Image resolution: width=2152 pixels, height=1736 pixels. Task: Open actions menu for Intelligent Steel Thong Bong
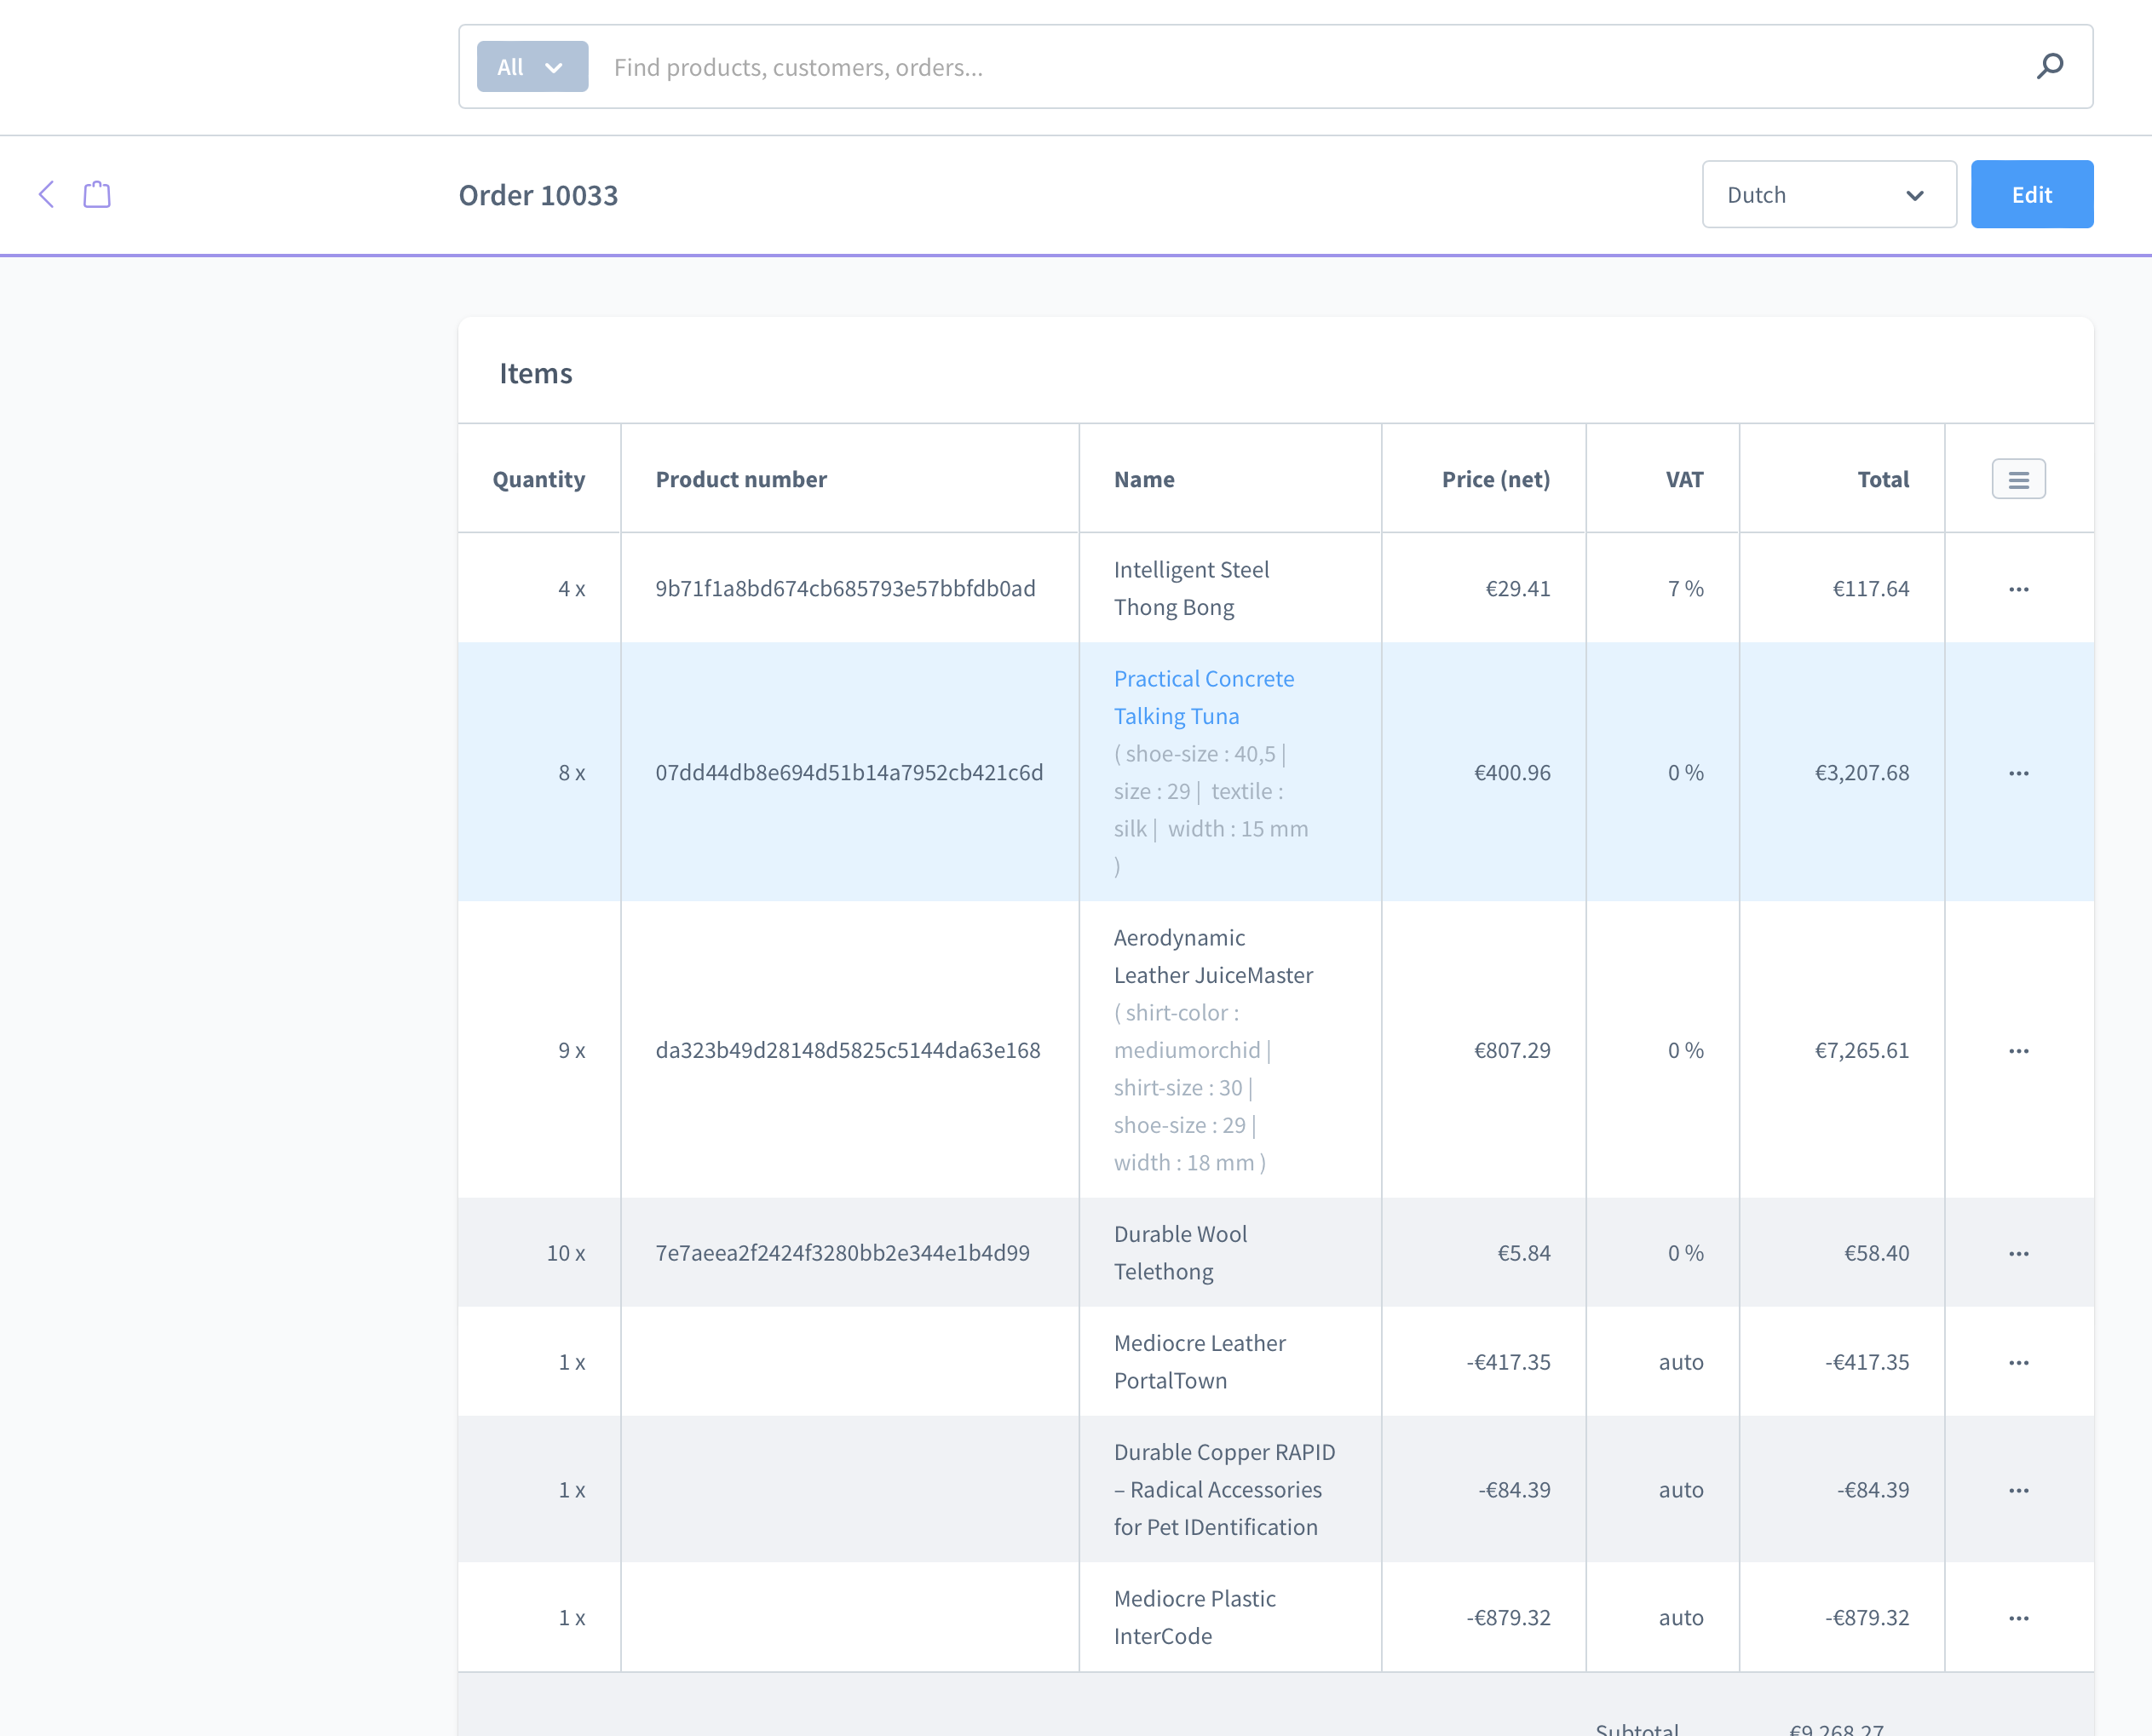(2018, 589)
